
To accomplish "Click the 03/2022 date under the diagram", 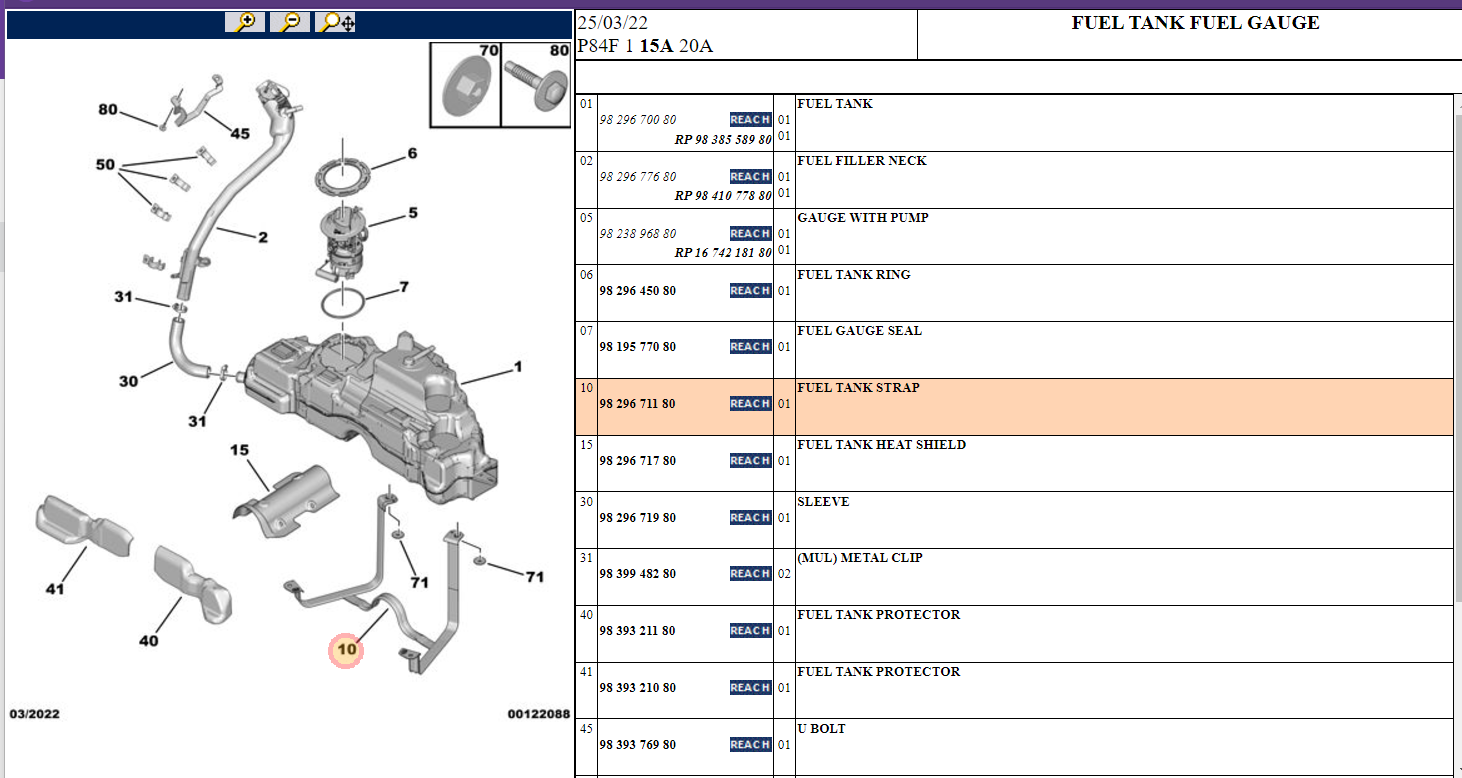I will [33, 715].
